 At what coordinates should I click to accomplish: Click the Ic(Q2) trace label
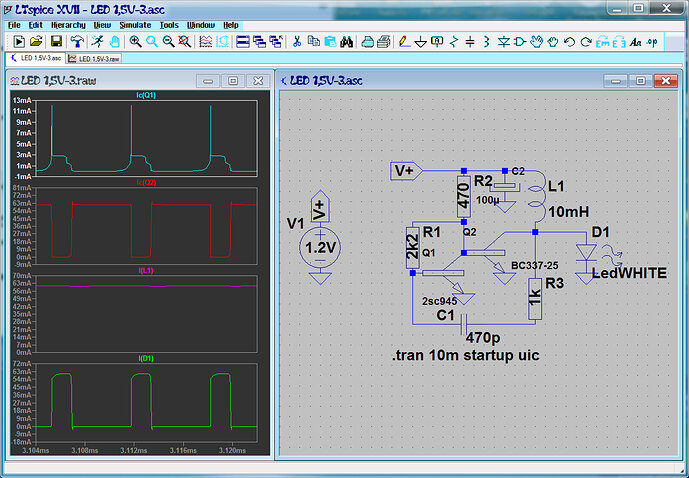point(146,182)
